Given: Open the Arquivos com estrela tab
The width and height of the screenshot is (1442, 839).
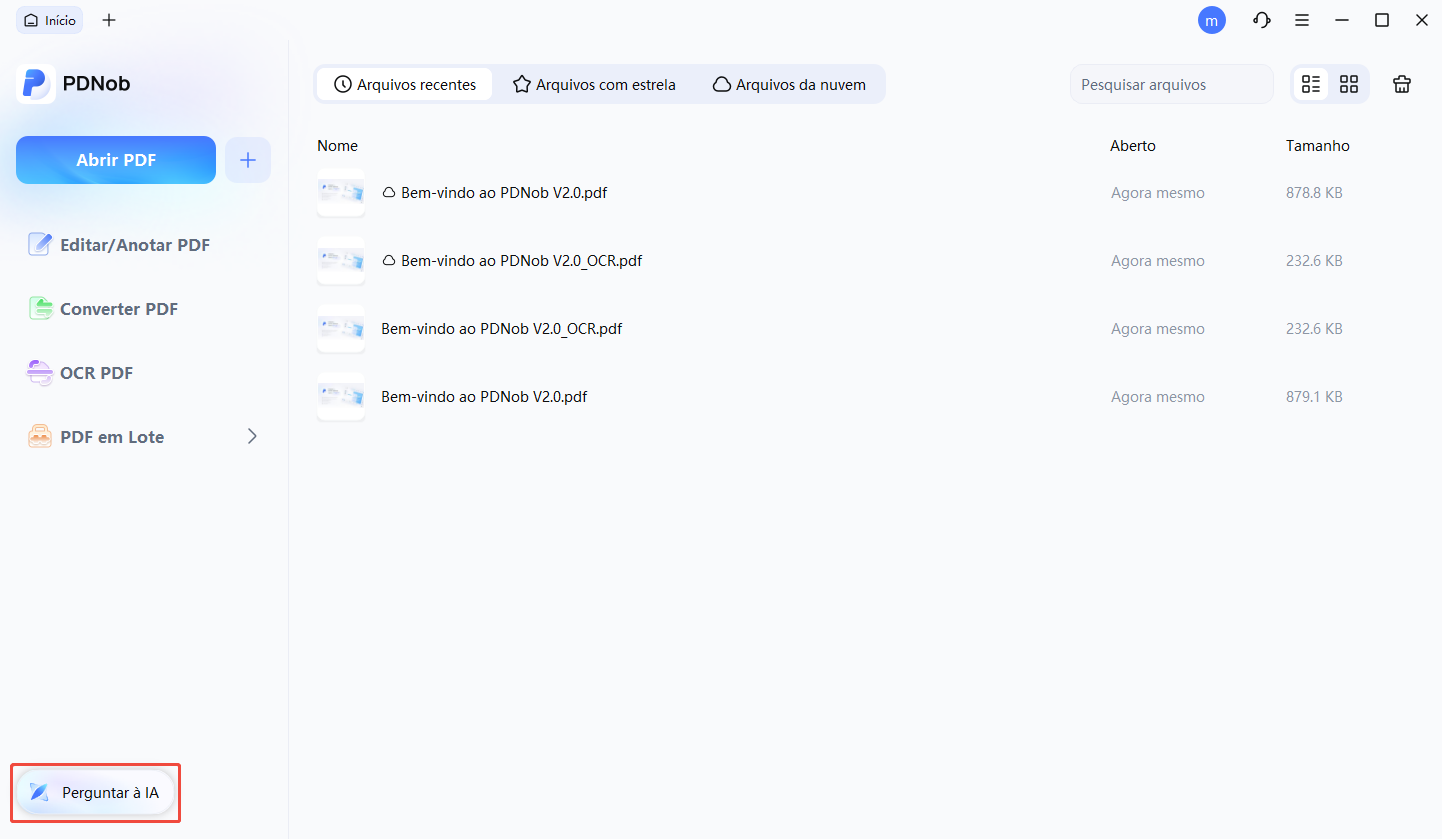Looking at the screenshot, I should (594, 85).
